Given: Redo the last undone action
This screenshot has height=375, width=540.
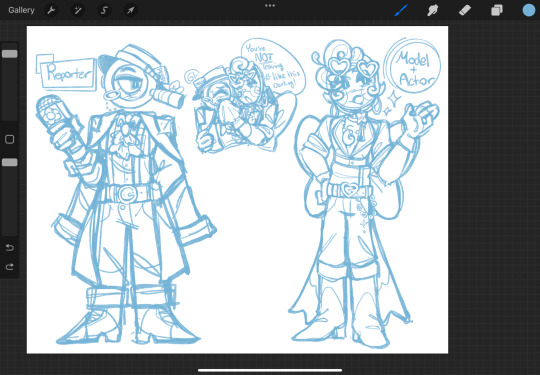Looking at the screenshot, I should coord(10,267).
